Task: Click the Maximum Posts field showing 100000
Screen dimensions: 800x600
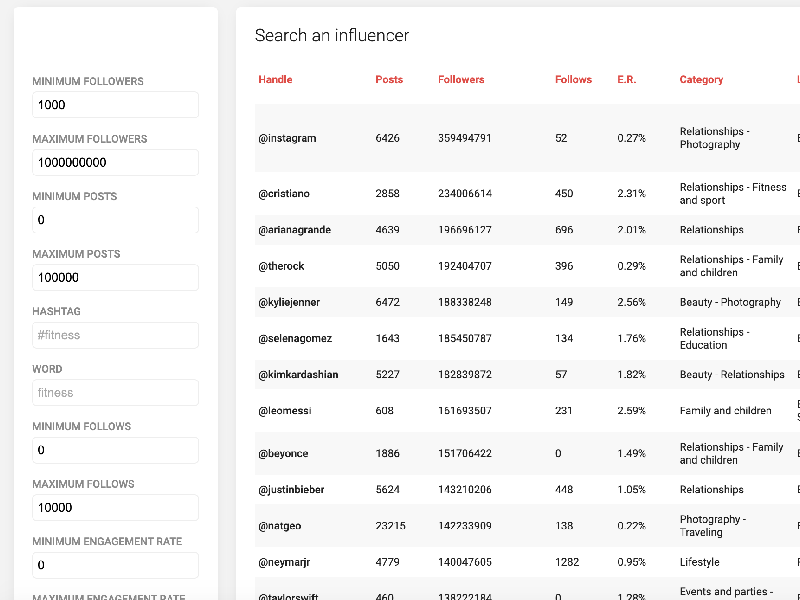Action: pyautogui.click(x=115, y=278)
